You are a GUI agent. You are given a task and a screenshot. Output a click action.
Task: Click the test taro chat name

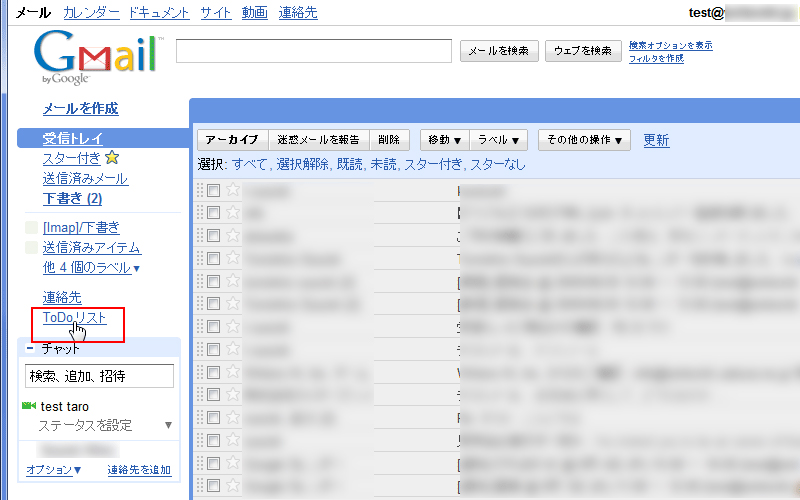point(65,407)
